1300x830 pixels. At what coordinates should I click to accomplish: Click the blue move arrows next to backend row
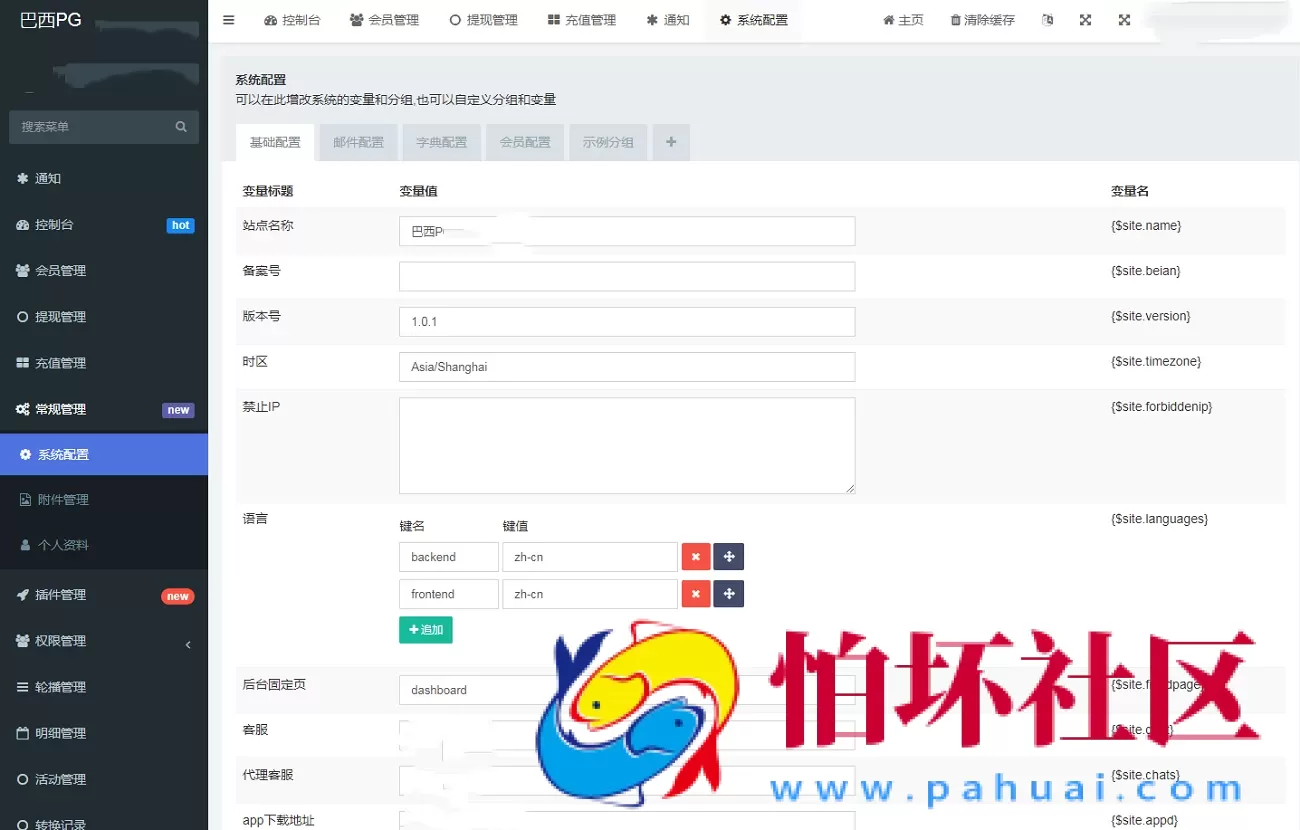[x=728, y=556]
